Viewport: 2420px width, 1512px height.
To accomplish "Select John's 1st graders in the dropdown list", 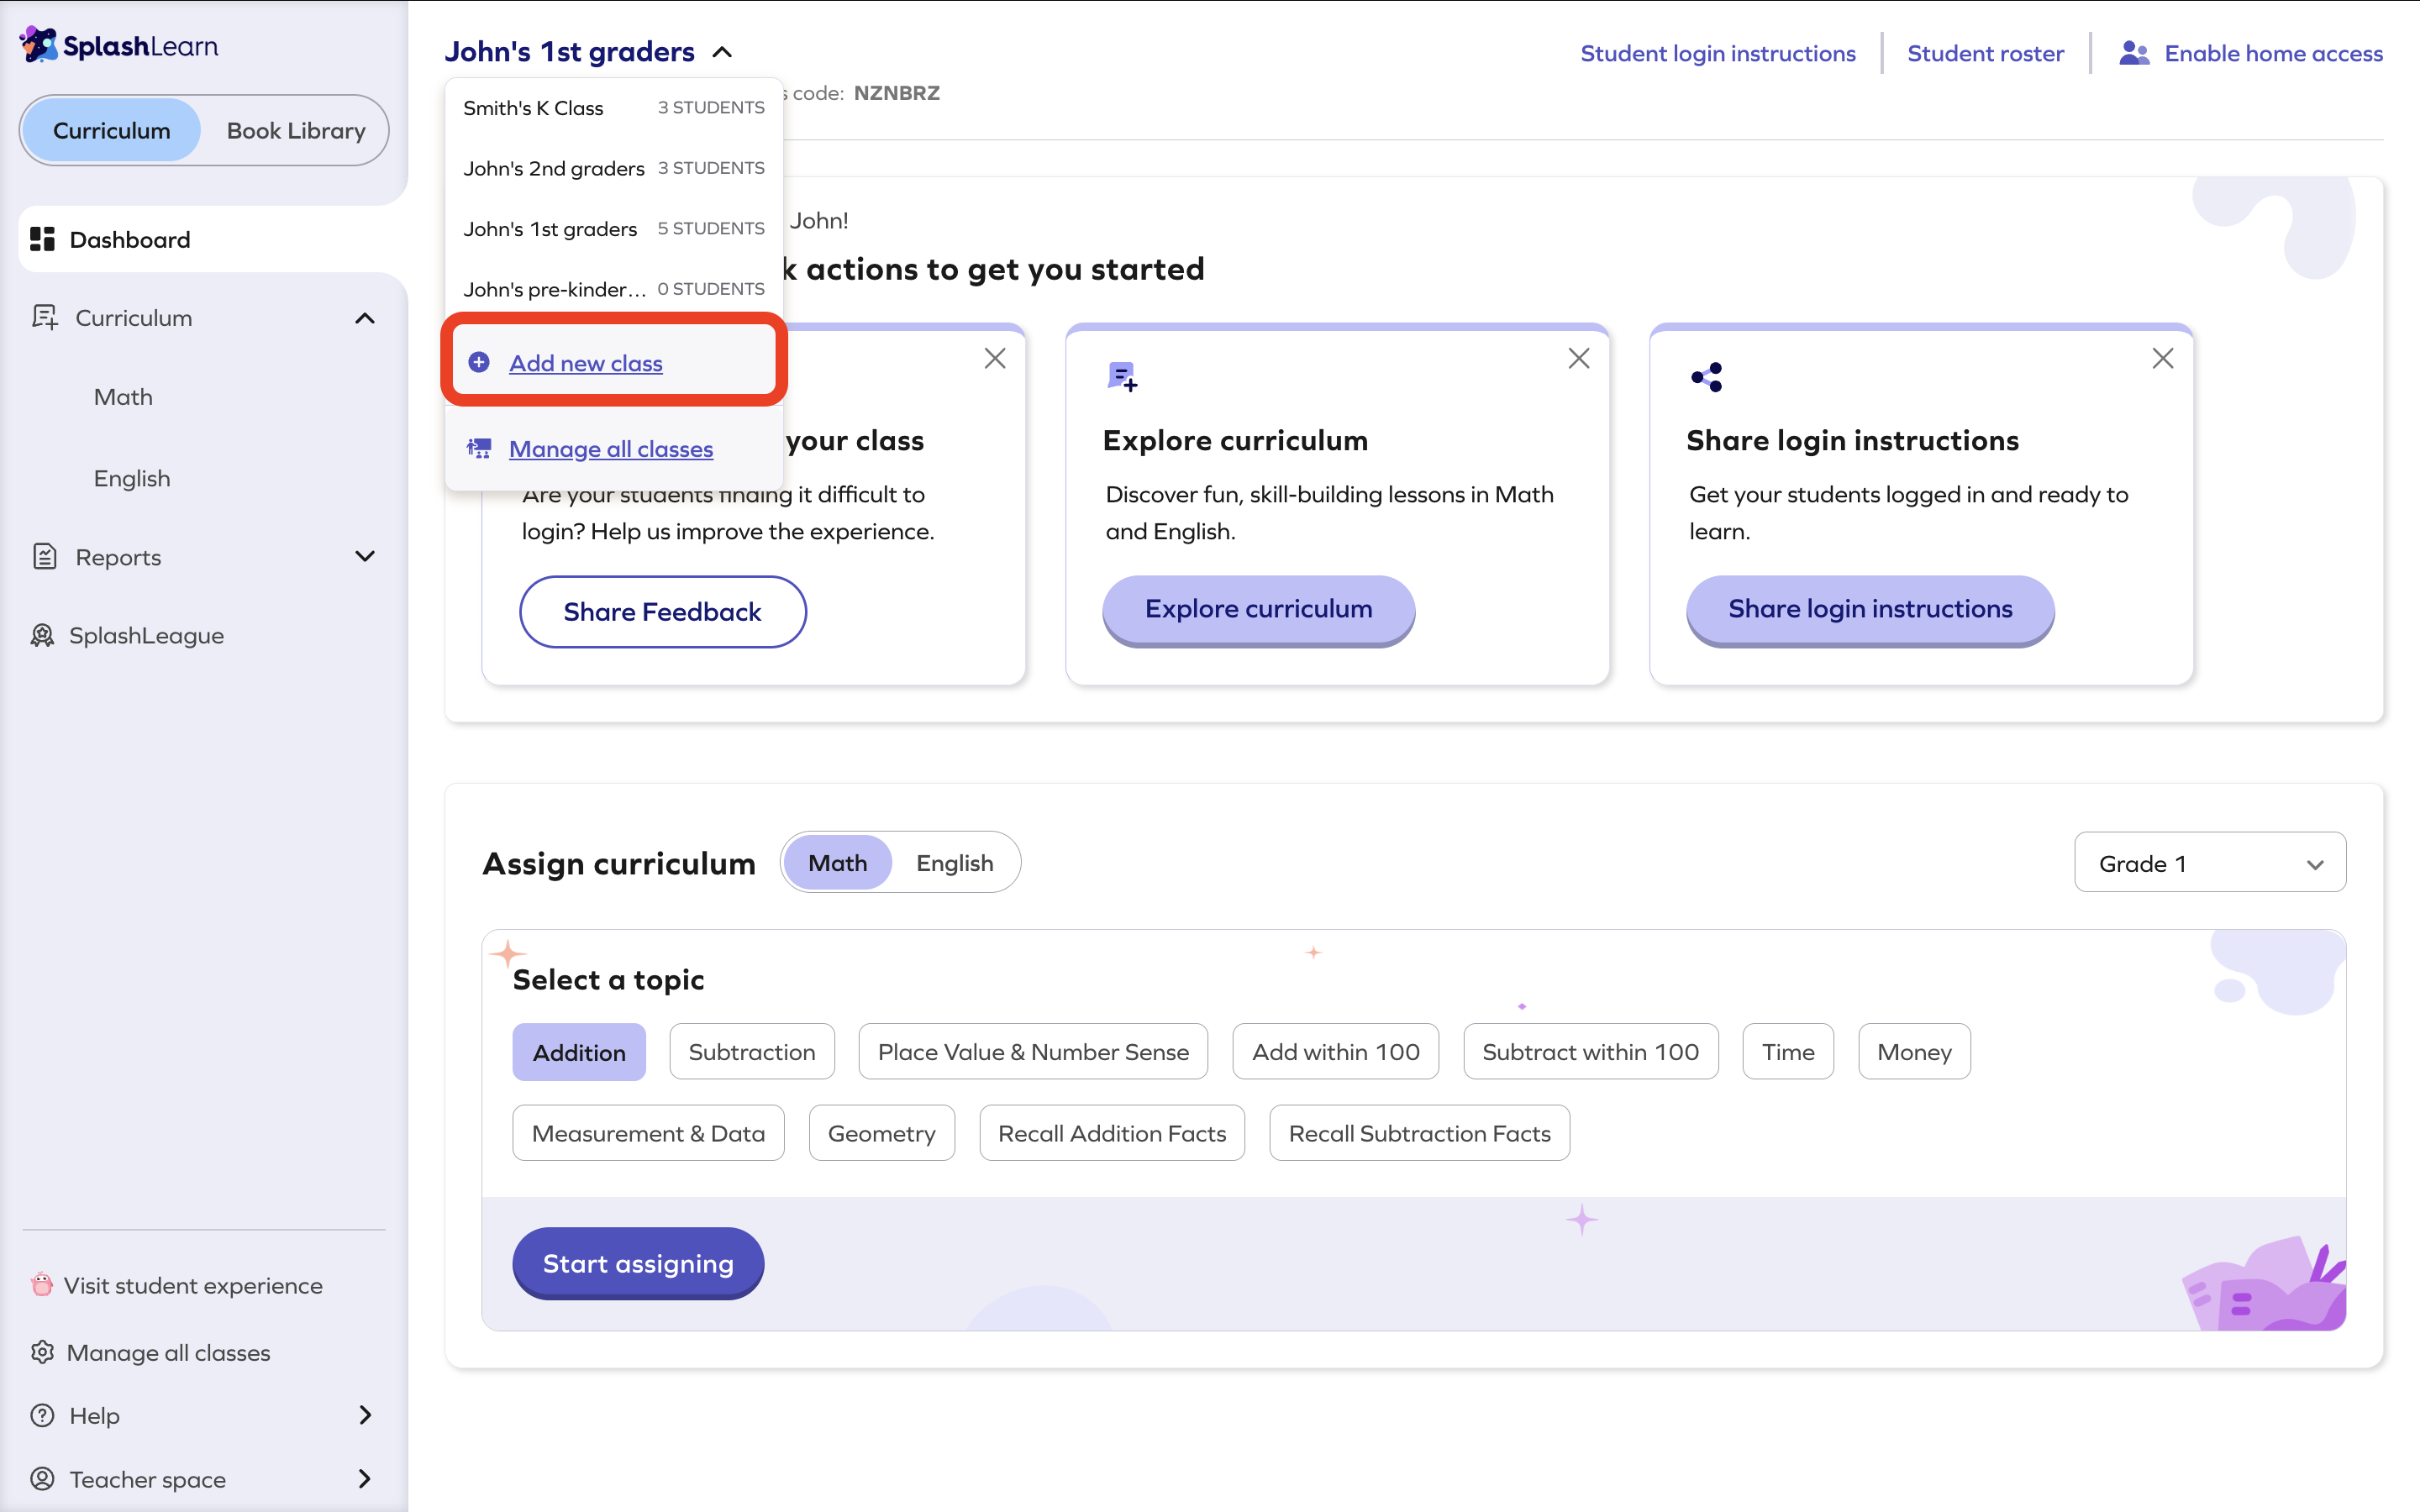I will pyautogui.click(x=614, y=229).
